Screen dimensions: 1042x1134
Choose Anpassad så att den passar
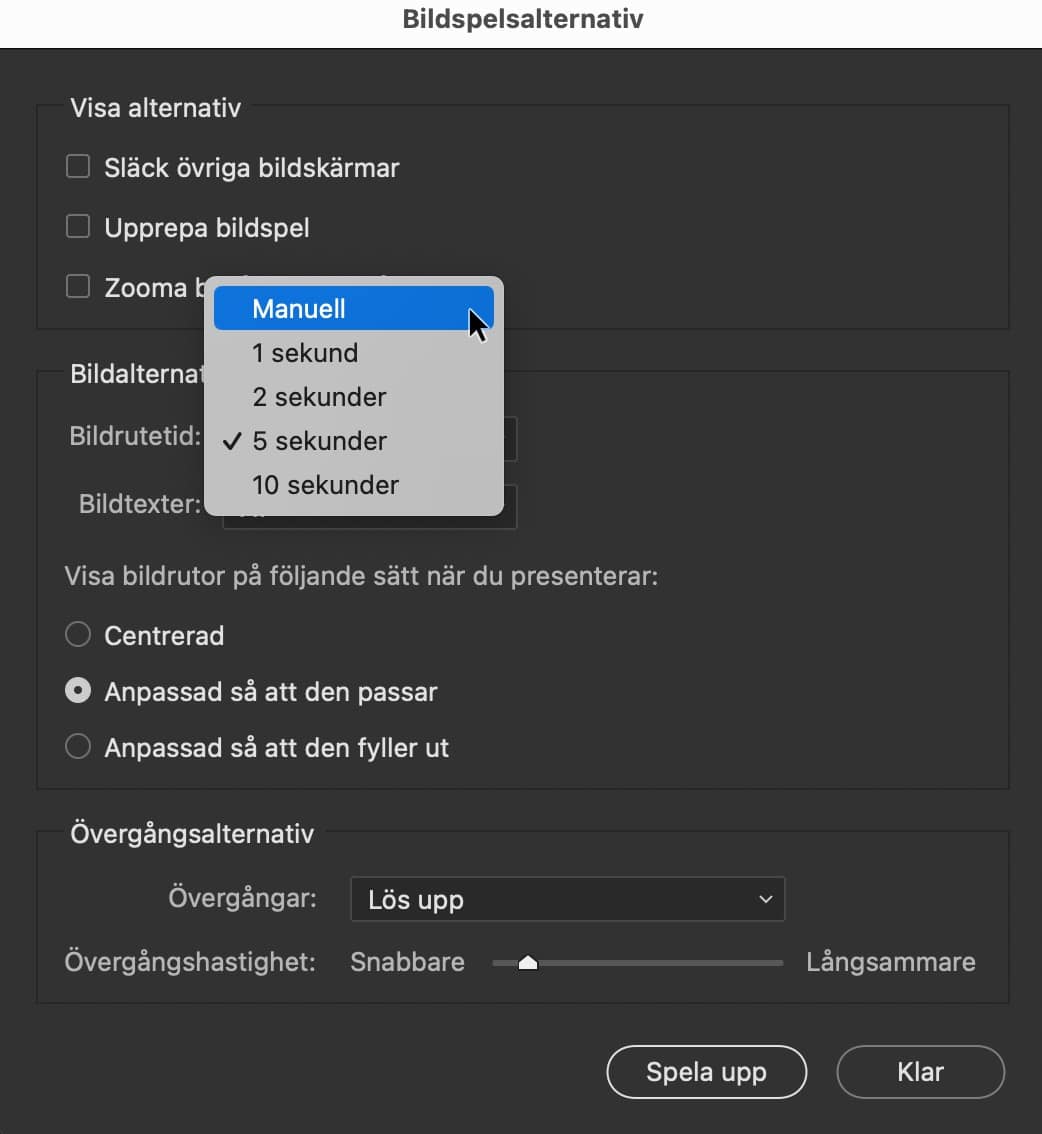pyautogui.click(x=78, y=692)
